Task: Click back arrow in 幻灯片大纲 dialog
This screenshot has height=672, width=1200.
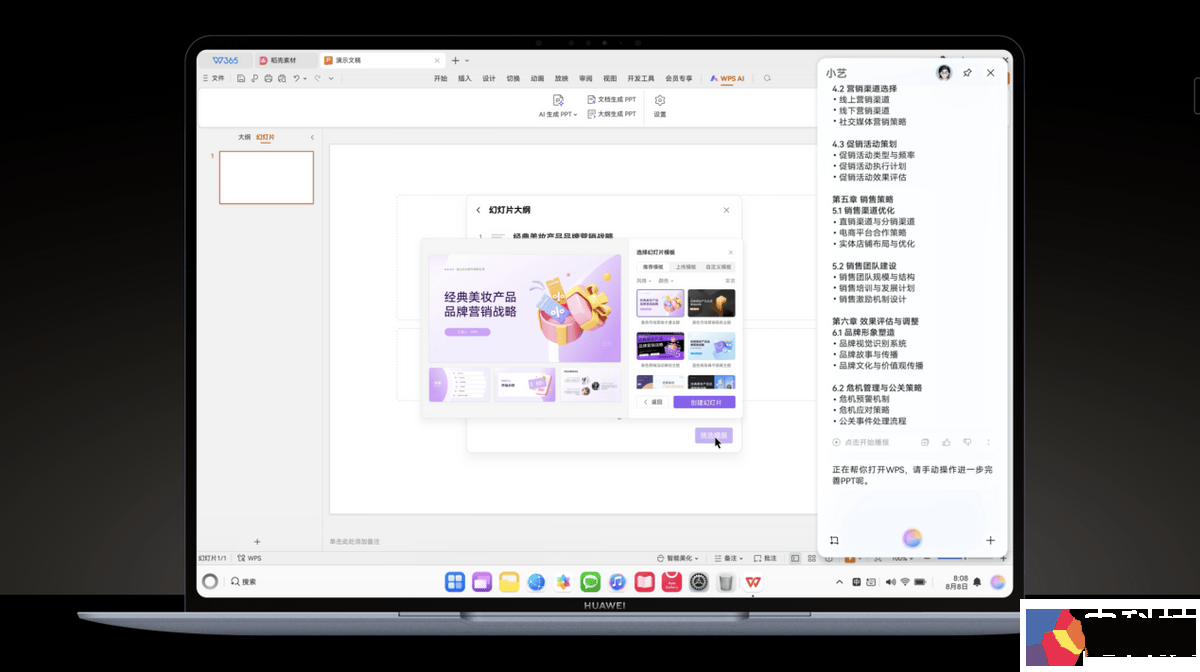Action: [478, 210]
